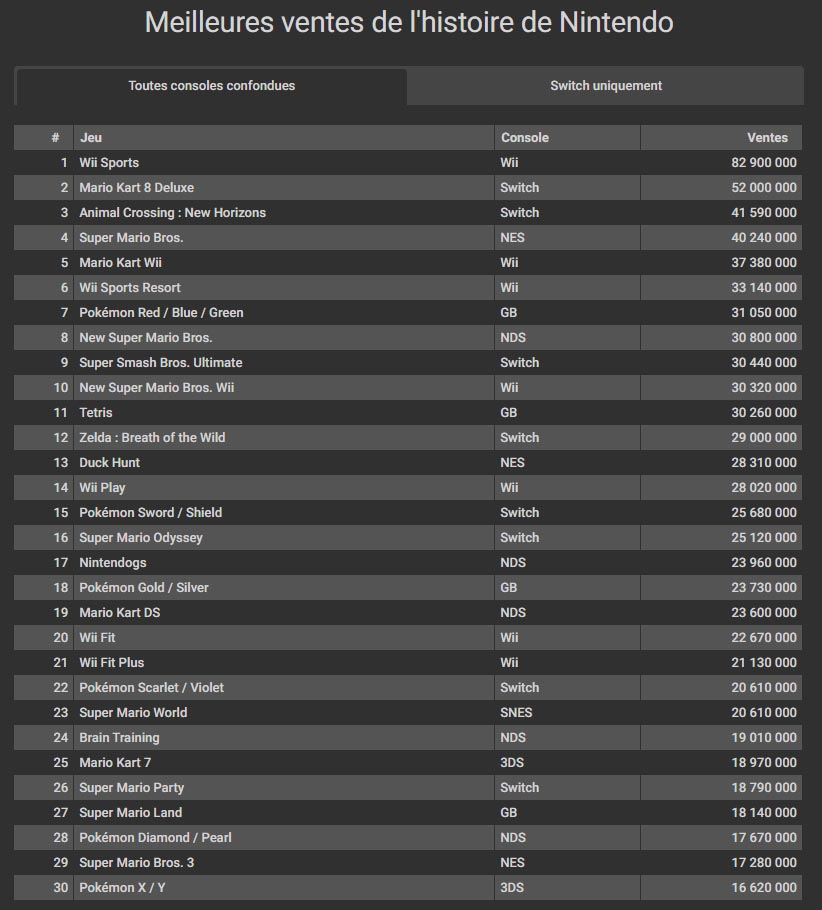Select the rank number '30'

tap(61, 886)
